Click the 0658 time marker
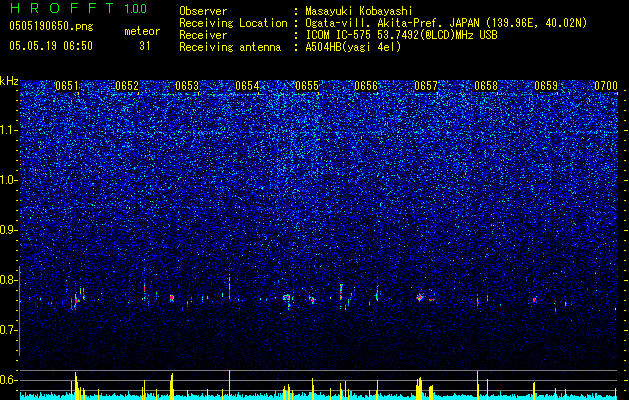Screen dimensions: 629x400 486,86
